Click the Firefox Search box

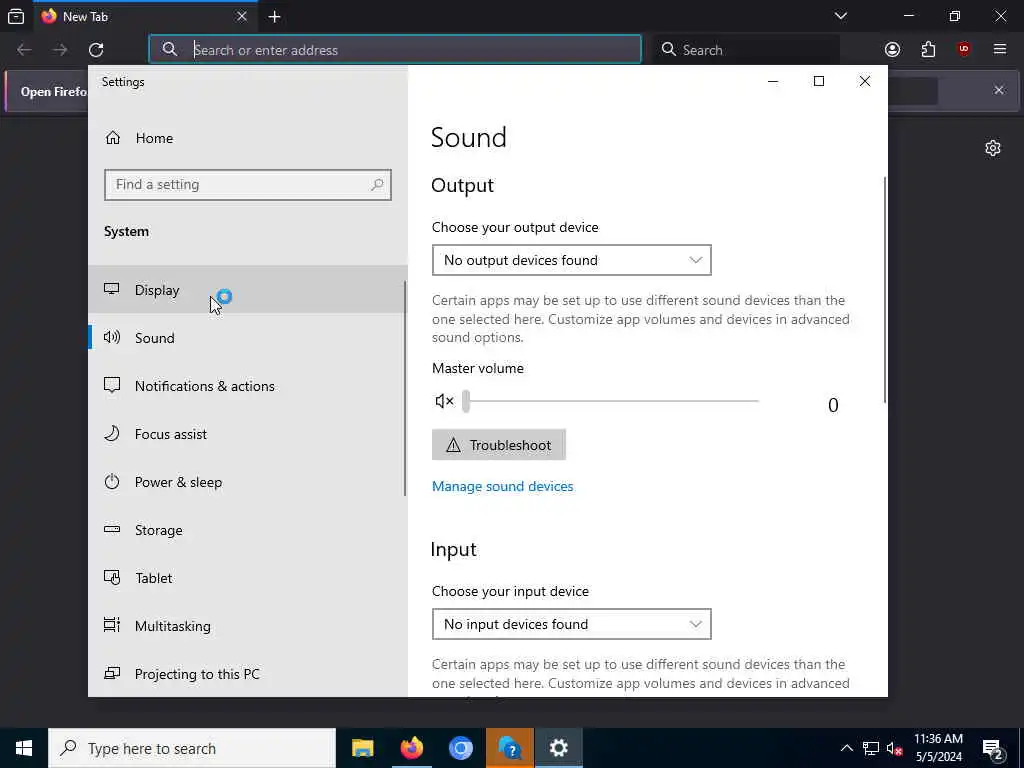point(747,50)
